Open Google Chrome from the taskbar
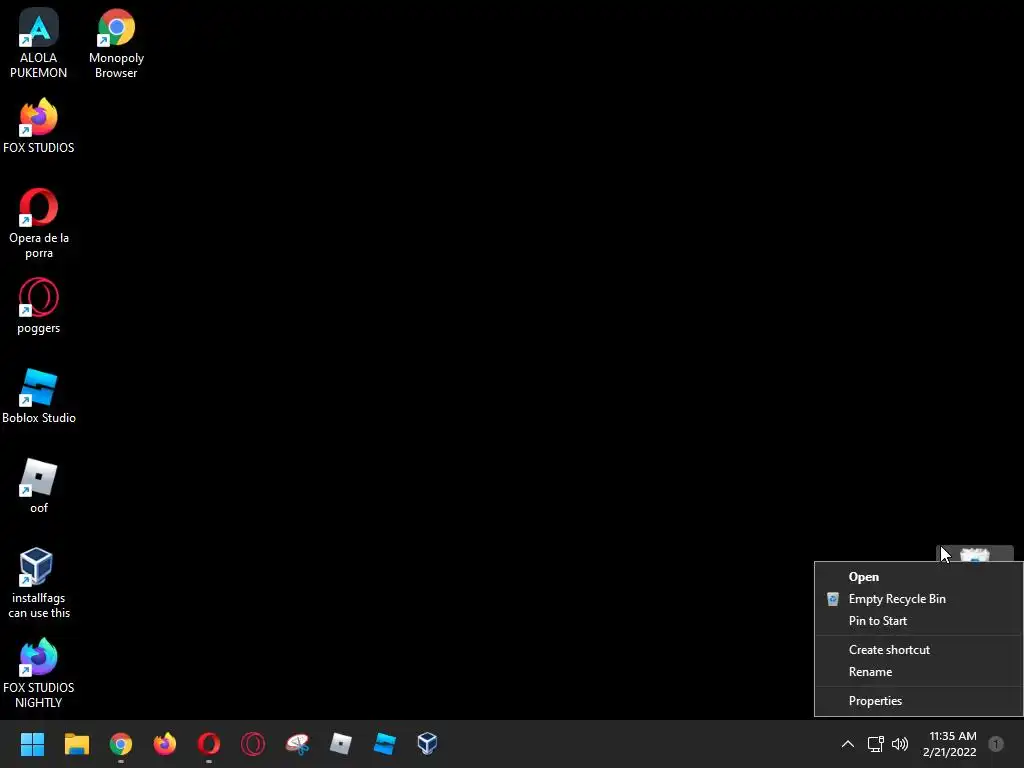The image size is (1024, 768). 121,744
